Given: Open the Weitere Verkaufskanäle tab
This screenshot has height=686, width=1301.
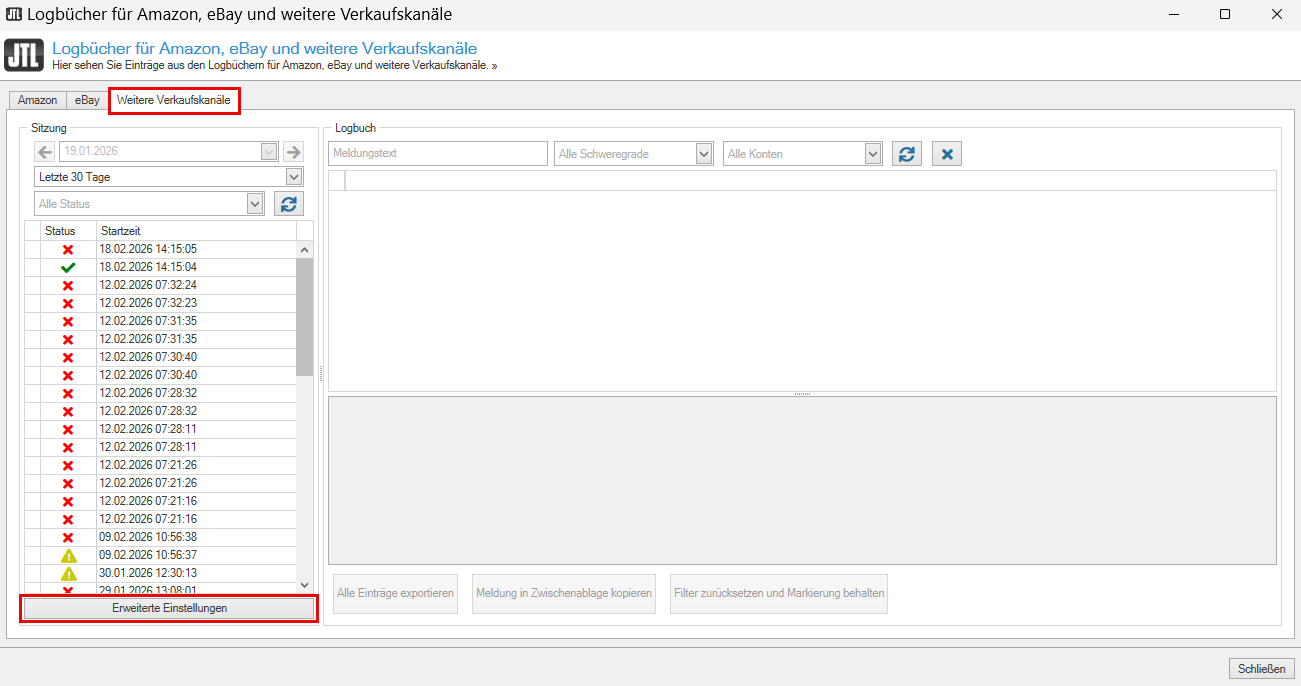Looking at the screenshot, I should tap(173, 100).
